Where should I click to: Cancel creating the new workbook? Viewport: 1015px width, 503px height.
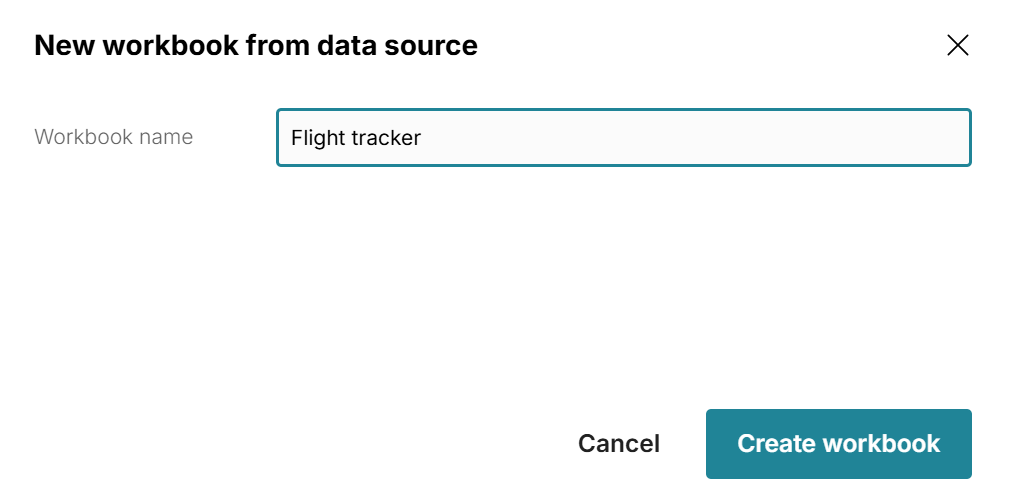(x=618, y=444)
